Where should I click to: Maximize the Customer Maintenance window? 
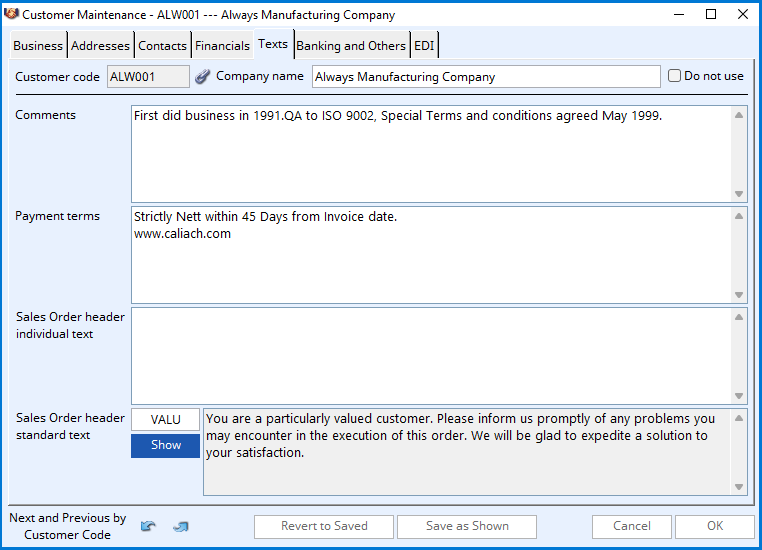(711, 14)
